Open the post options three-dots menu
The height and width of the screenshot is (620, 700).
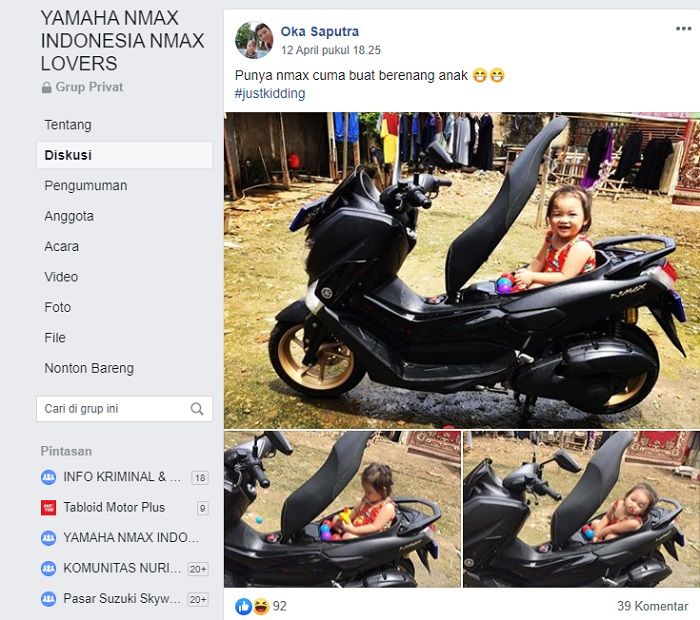click(683, 29)
